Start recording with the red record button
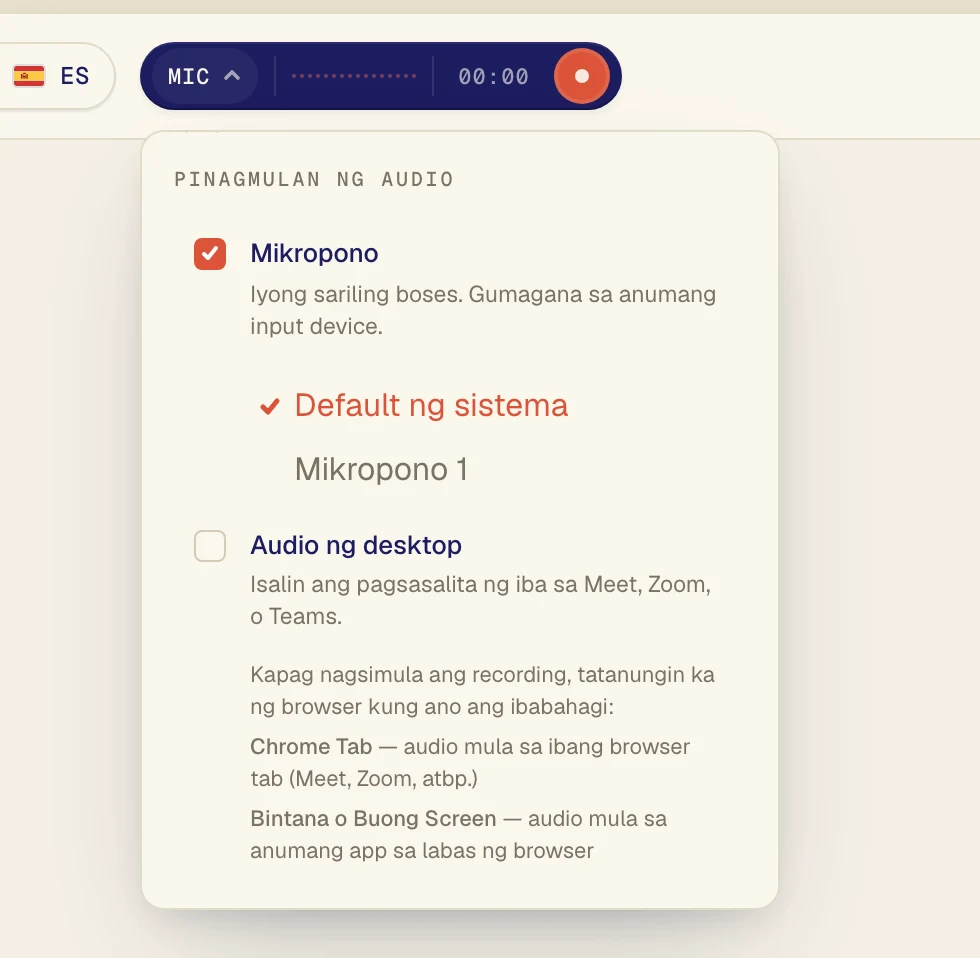Viewport: 980px width, 958px height. 581,76
